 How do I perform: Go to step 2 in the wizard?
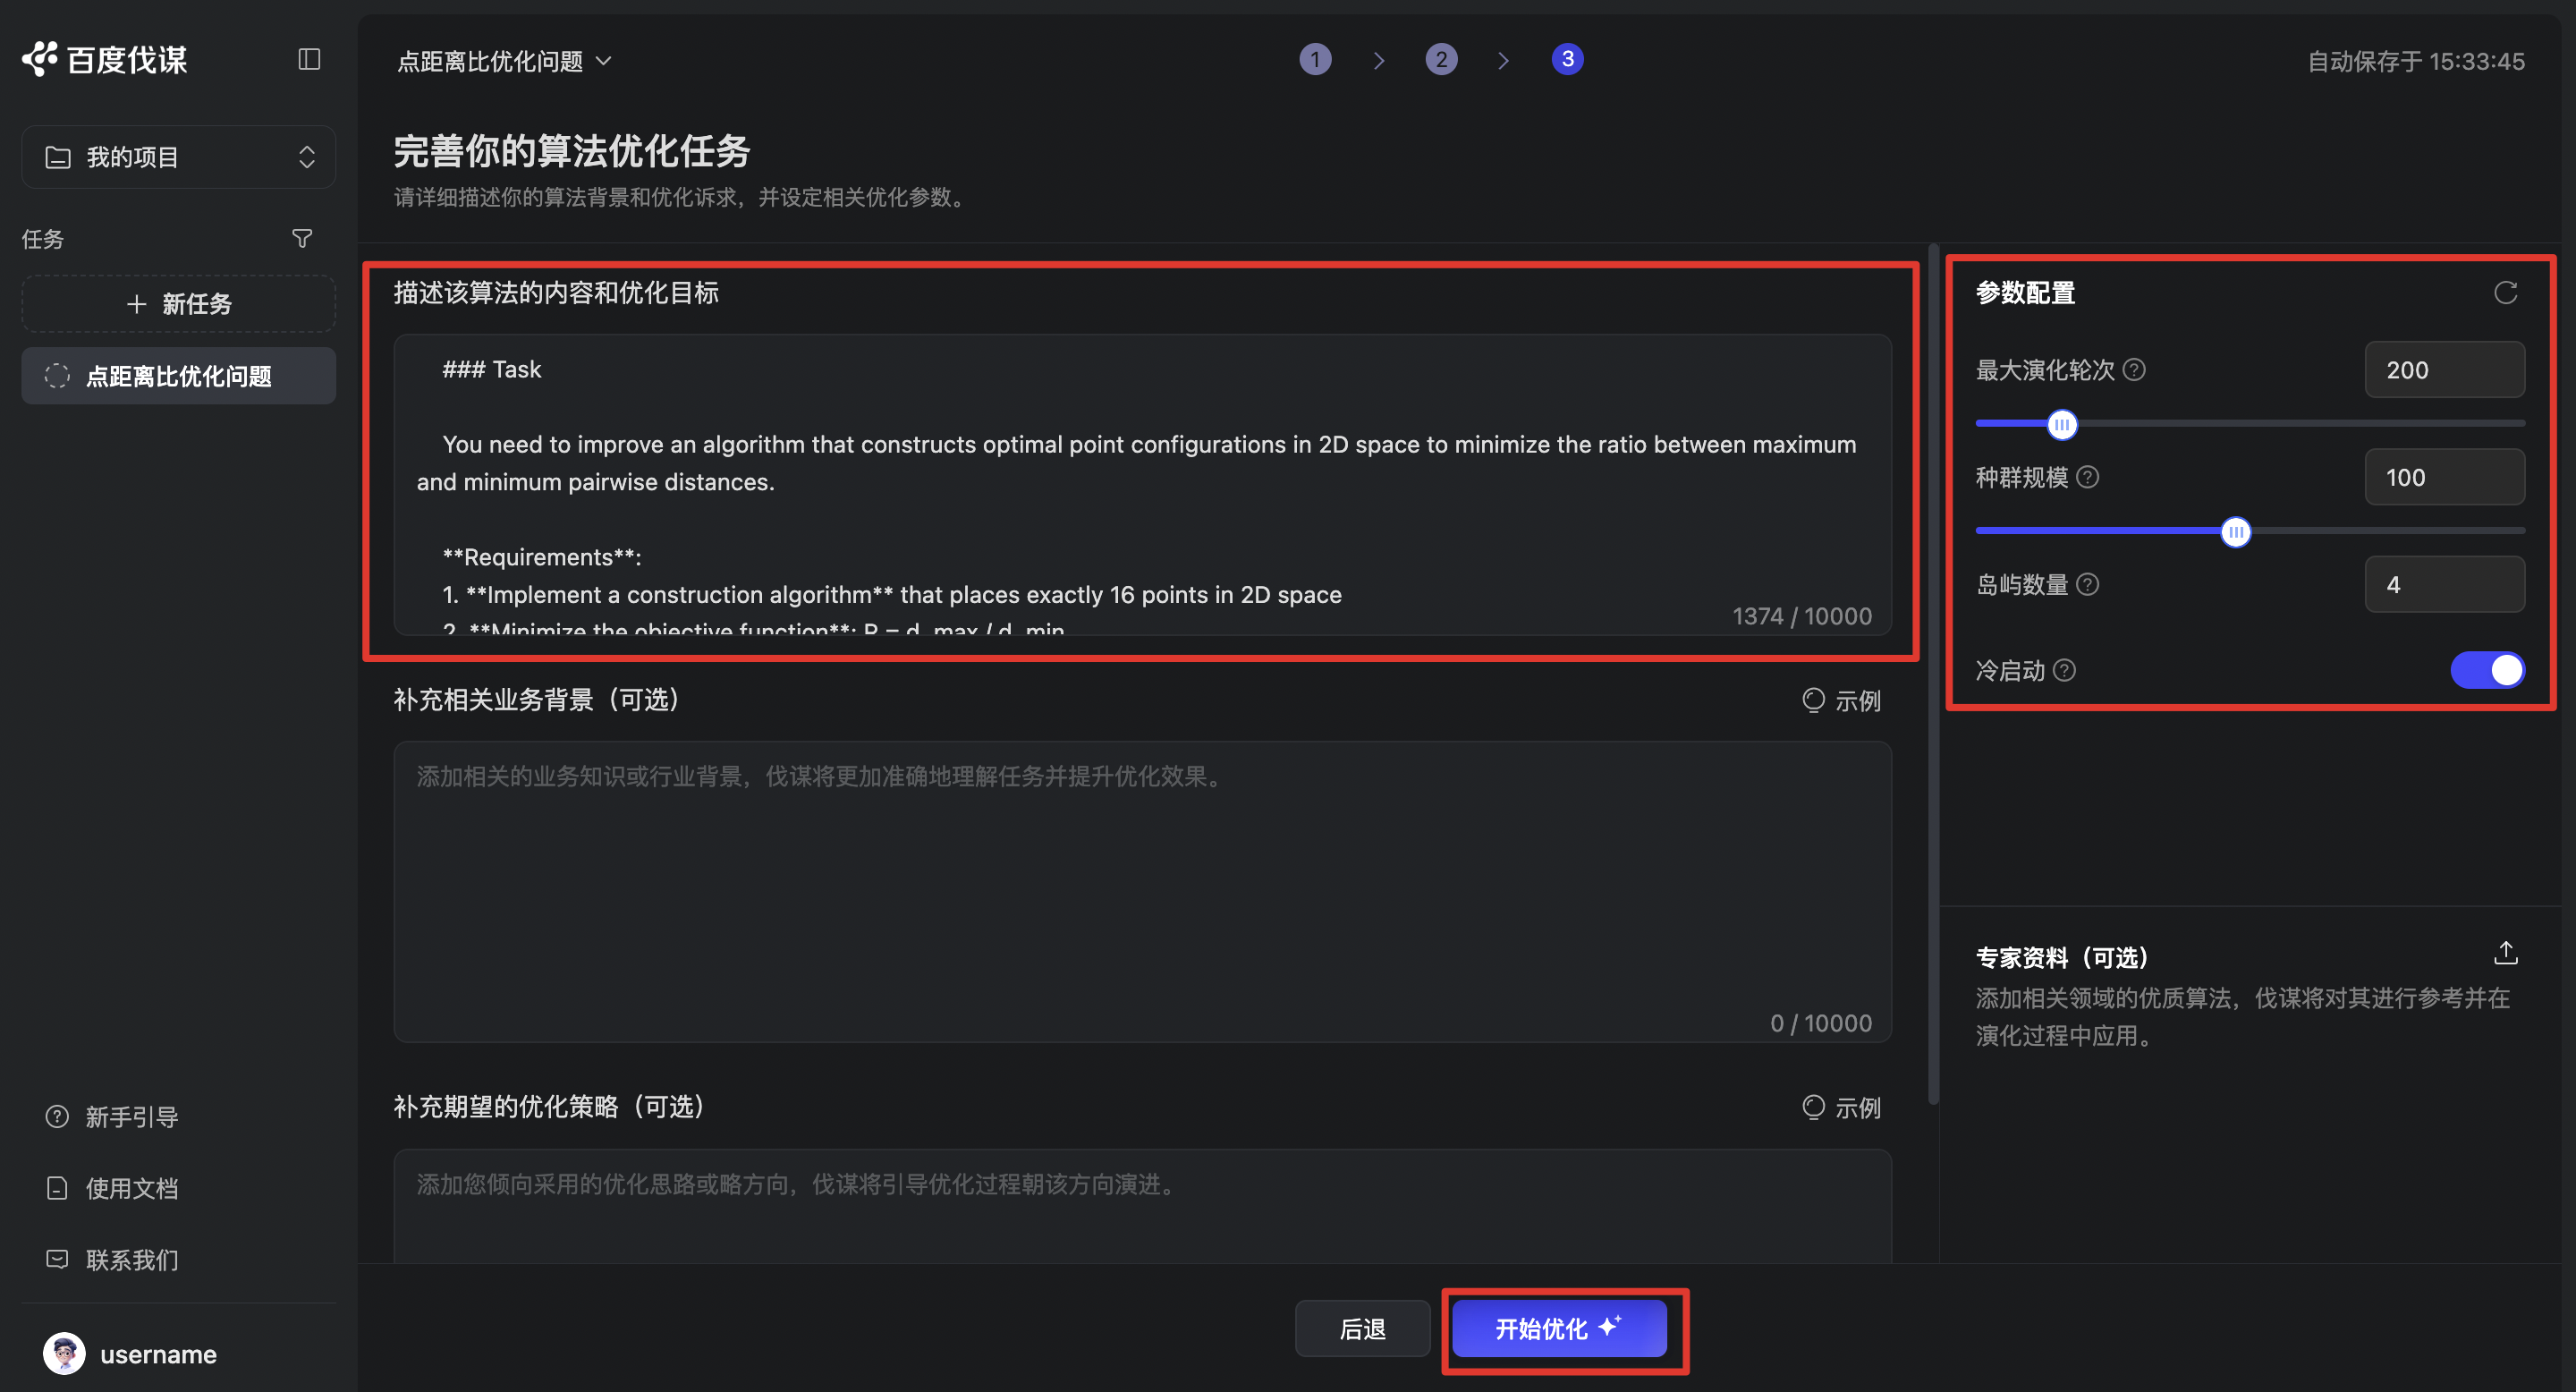click(1441, 60)
